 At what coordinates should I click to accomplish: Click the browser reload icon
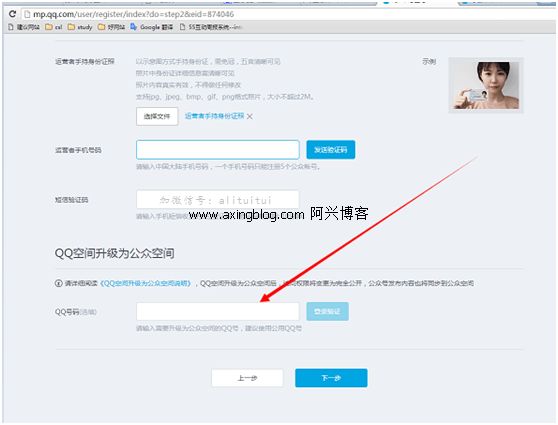[x=12, y=14]
